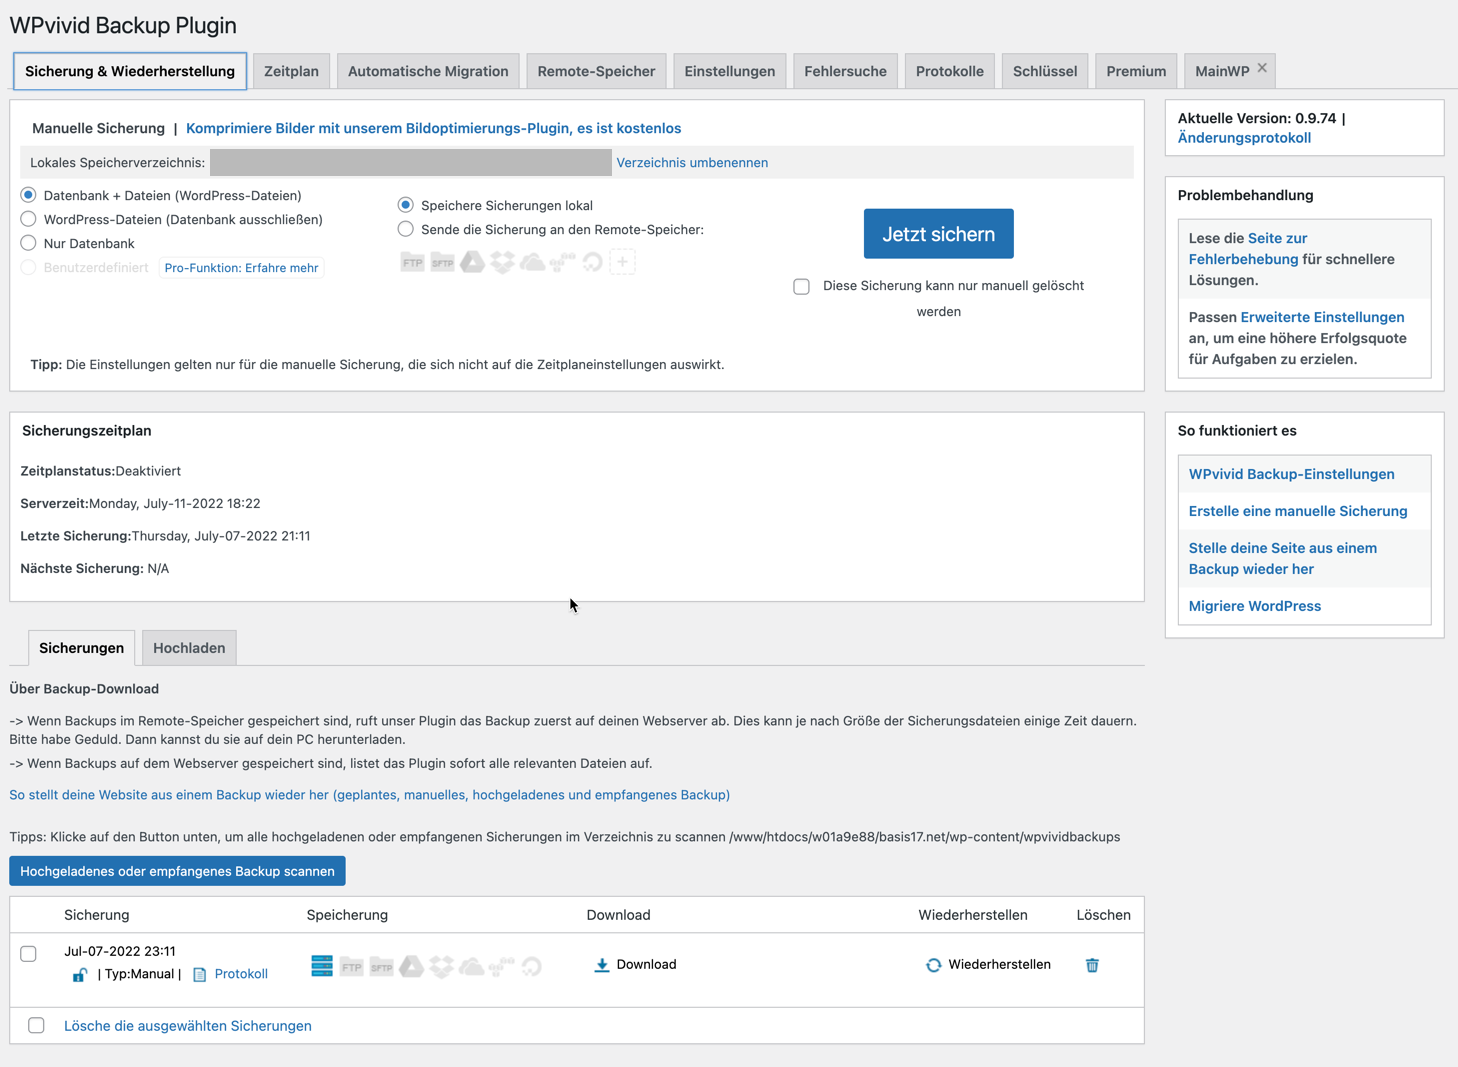
Task: Click the Amazon S3 icon under remote storage options
Action: point(562,262)
